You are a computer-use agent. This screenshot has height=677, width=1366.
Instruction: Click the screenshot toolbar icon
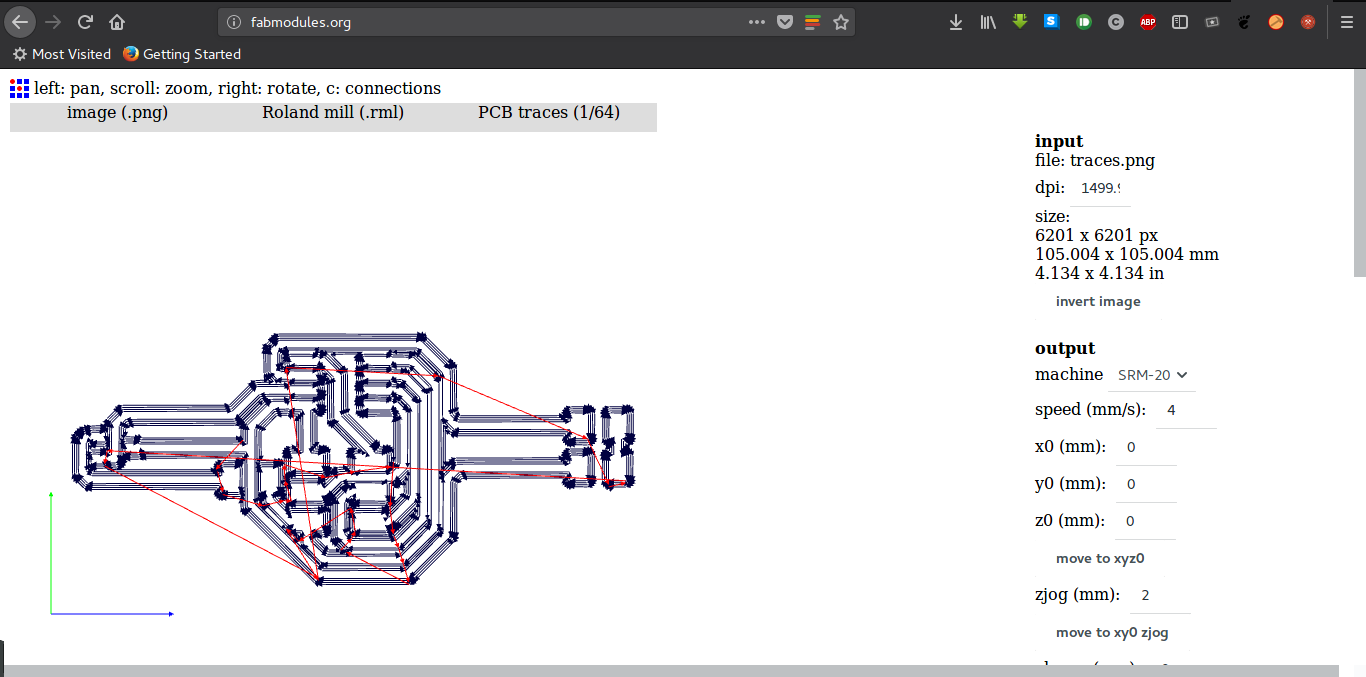click(x=1211, y=21)
